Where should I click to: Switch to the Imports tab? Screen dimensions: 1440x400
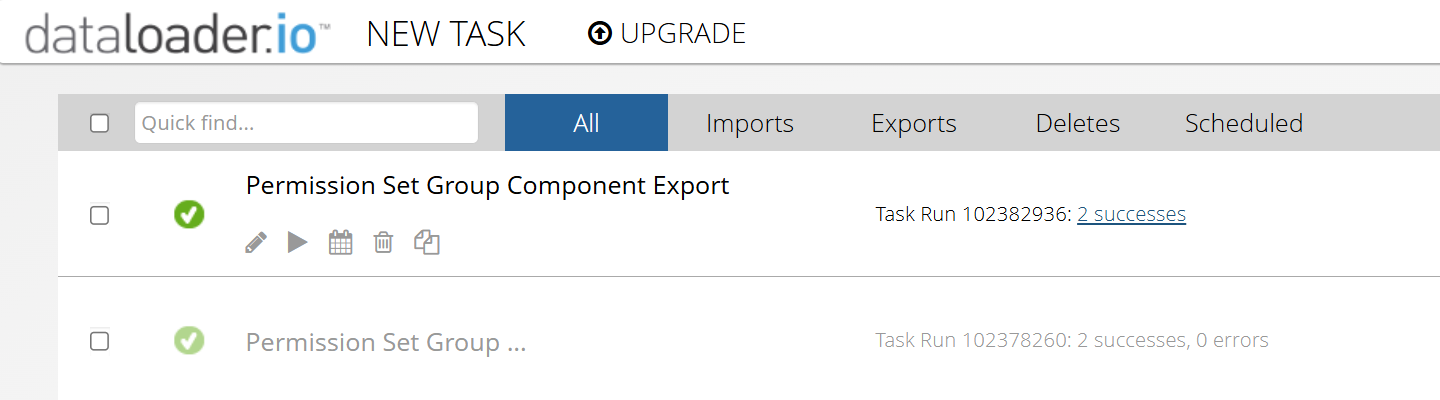click(x=750, y=123)
